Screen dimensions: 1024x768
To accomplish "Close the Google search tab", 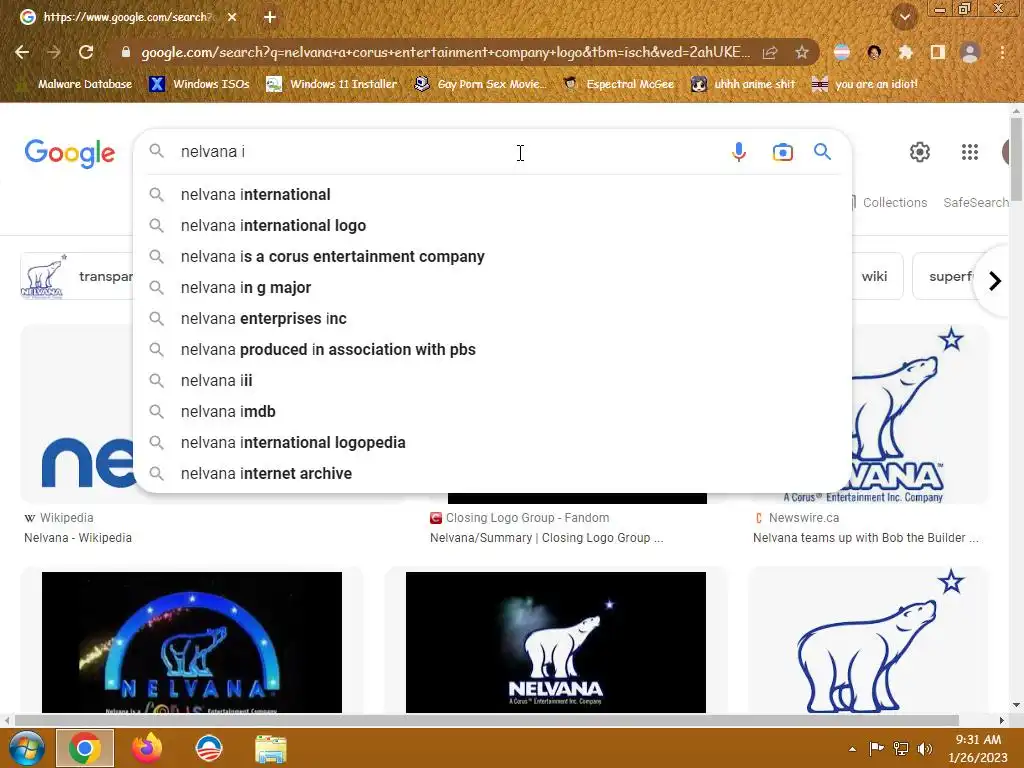I will click(232, 17).
